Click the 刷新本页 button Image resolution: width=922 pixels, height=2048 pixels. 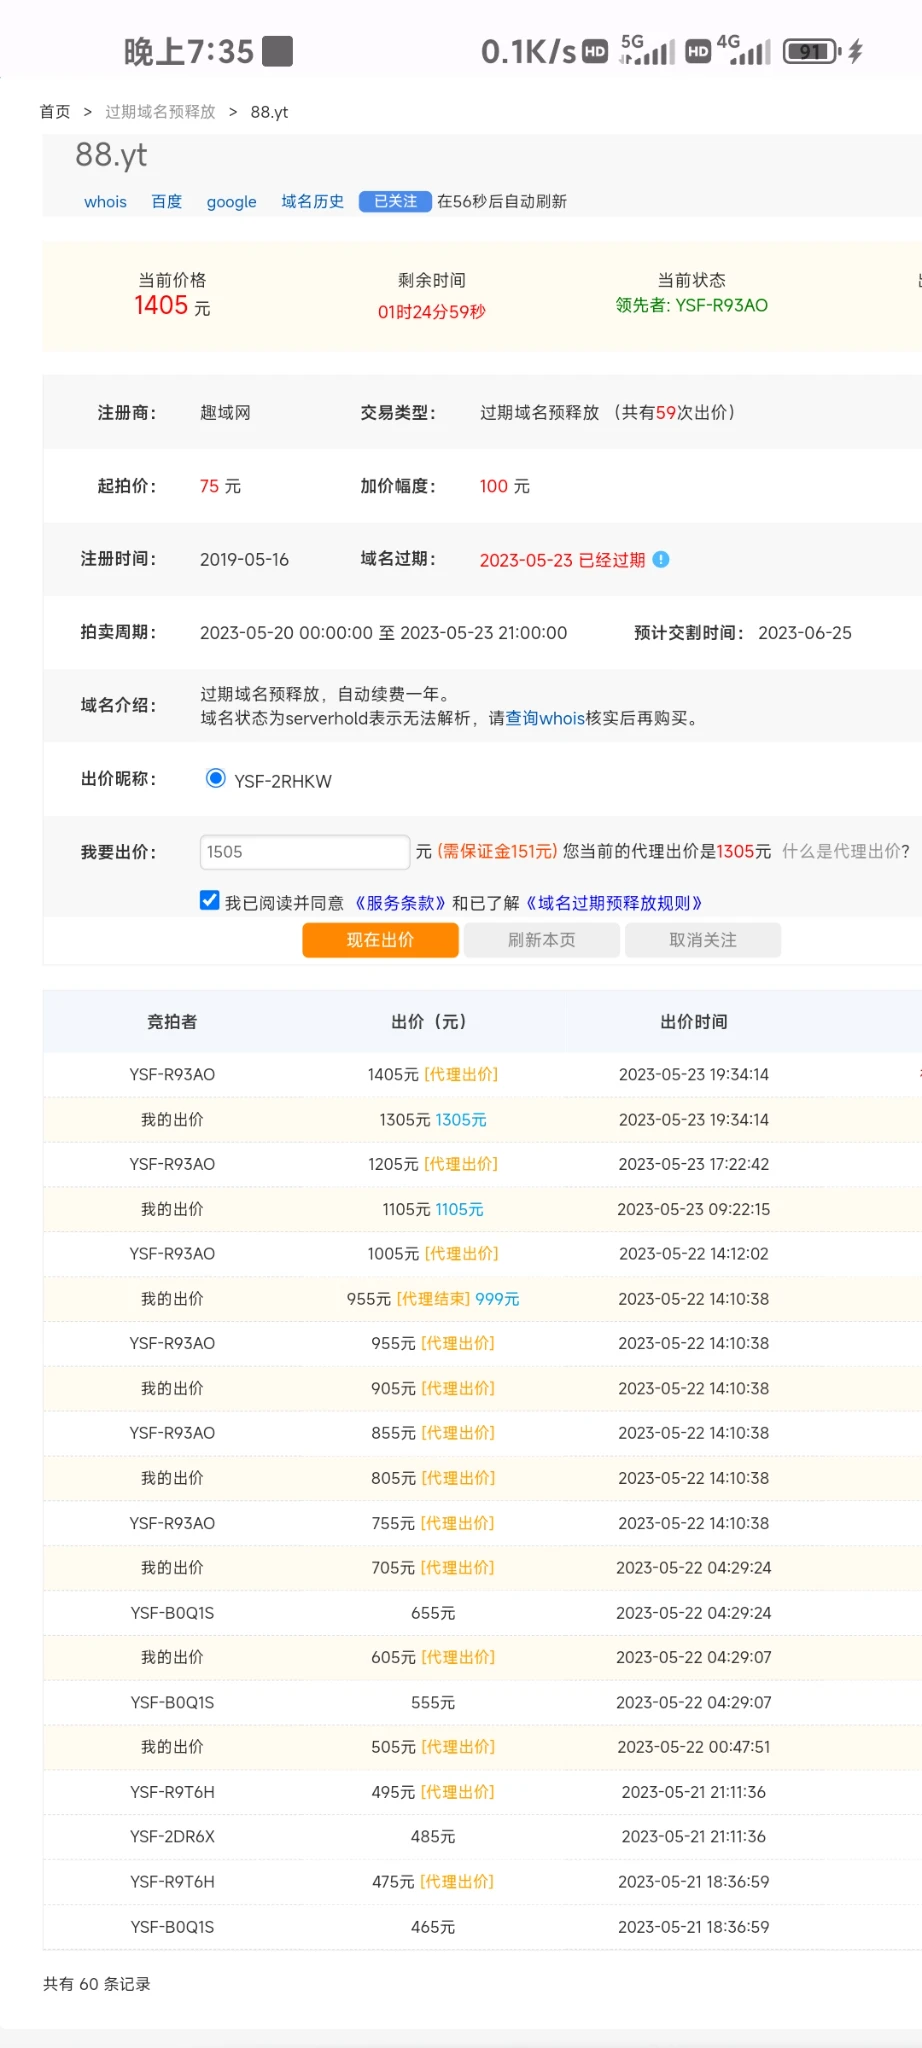coord(541,940)
